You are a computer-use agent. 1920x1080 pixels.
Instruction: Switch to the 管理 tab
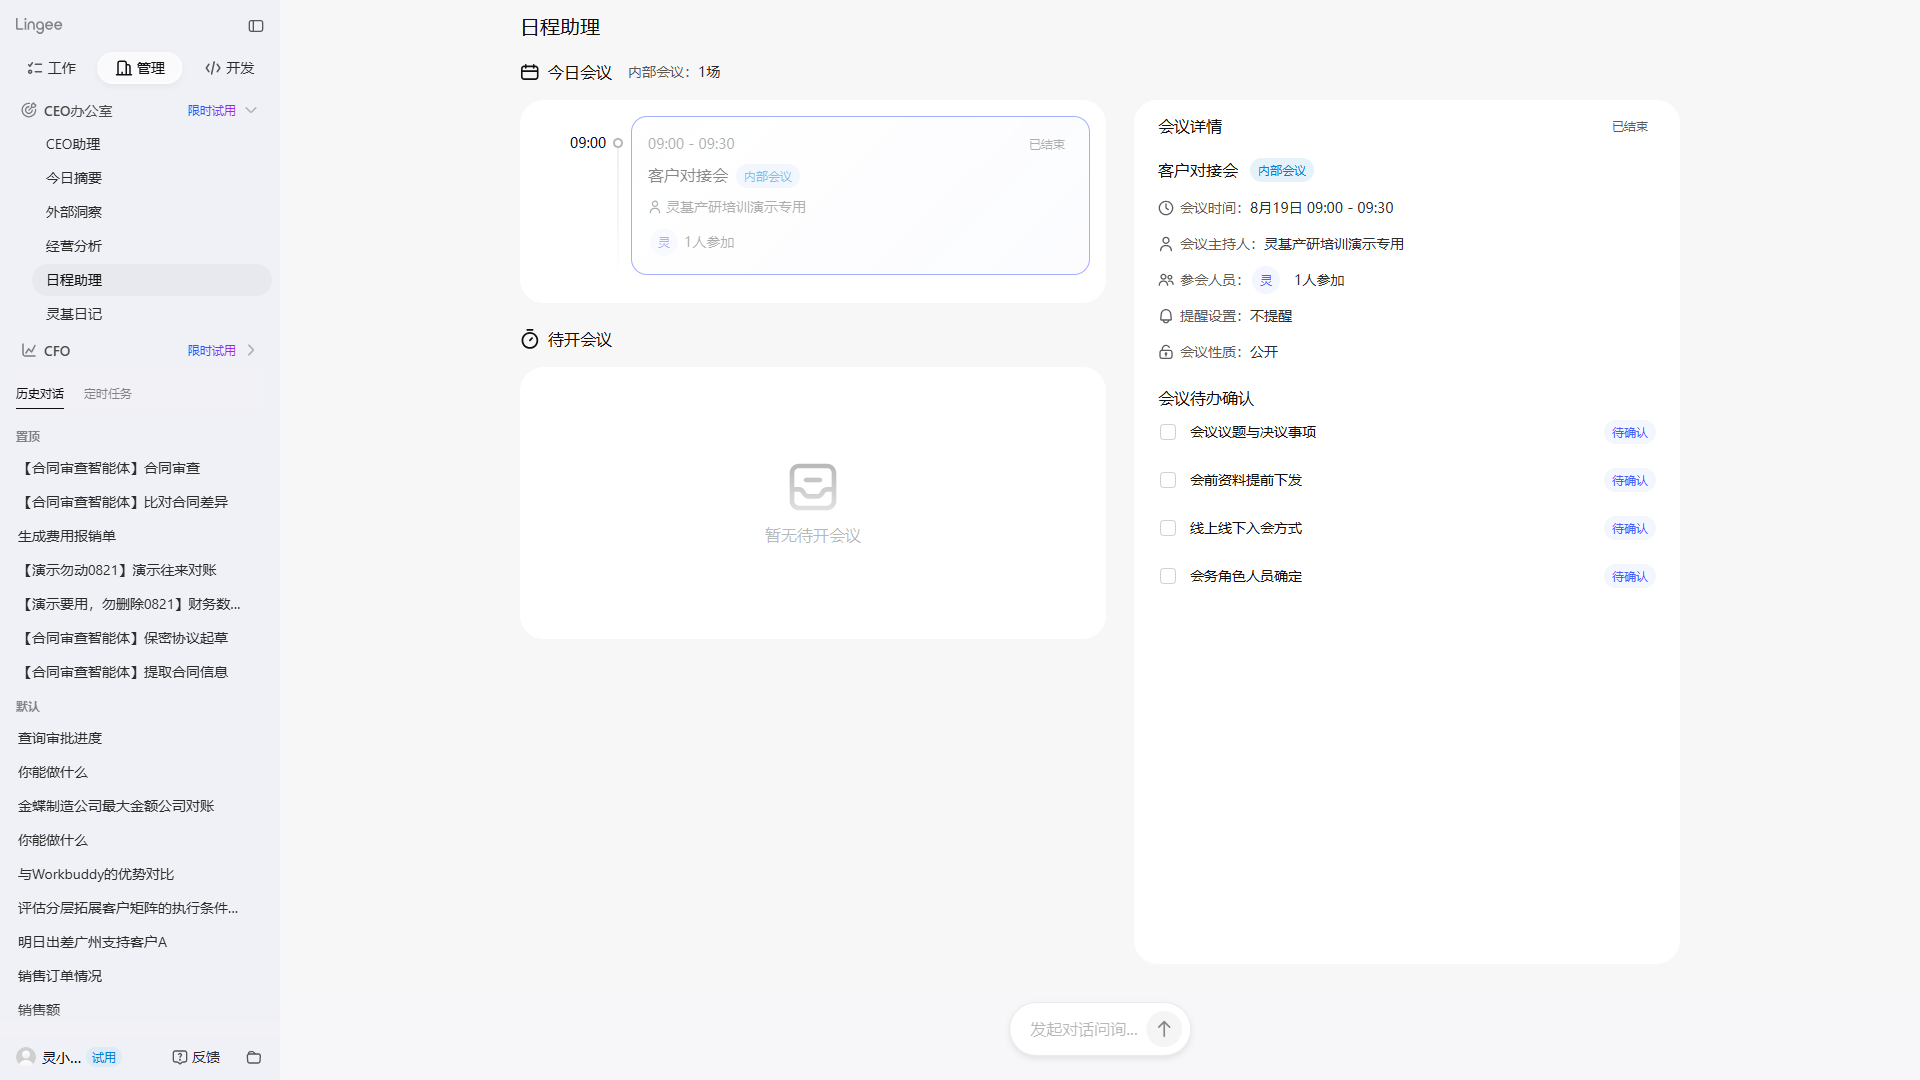click(x=140, y=68)
